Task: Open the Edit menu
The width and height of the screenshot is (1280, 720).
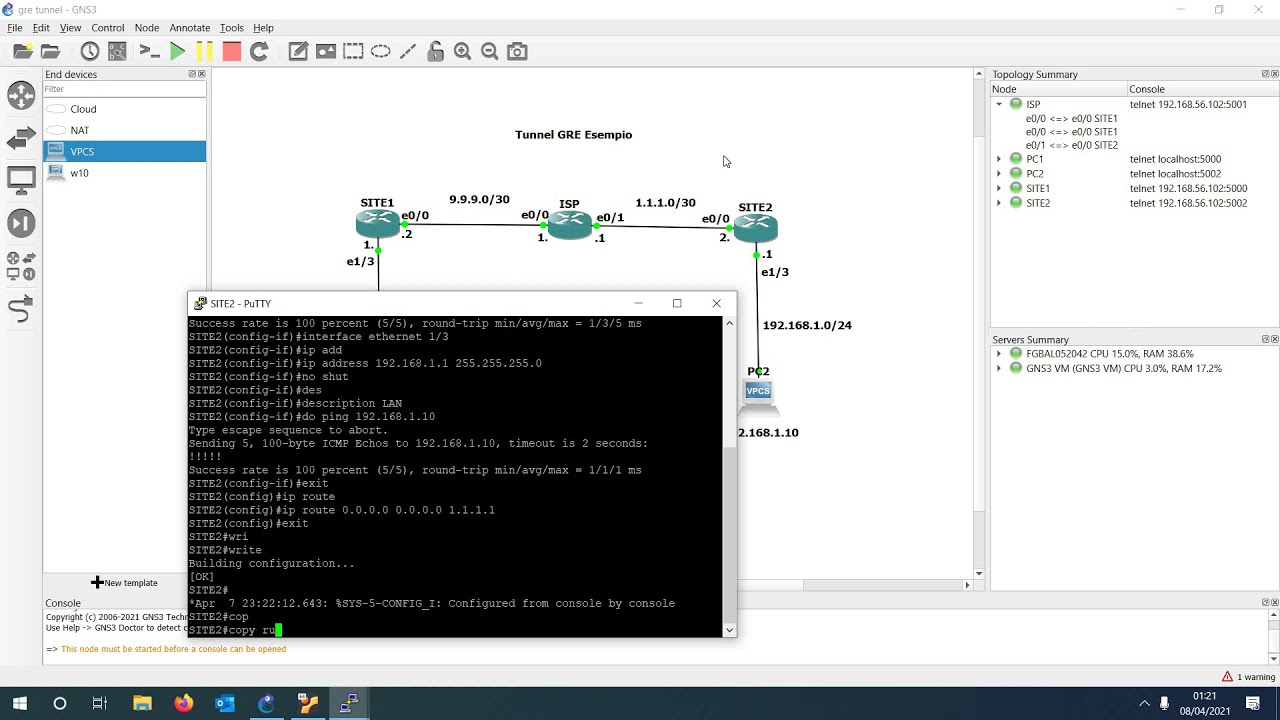Action: (x=41, y=28)
